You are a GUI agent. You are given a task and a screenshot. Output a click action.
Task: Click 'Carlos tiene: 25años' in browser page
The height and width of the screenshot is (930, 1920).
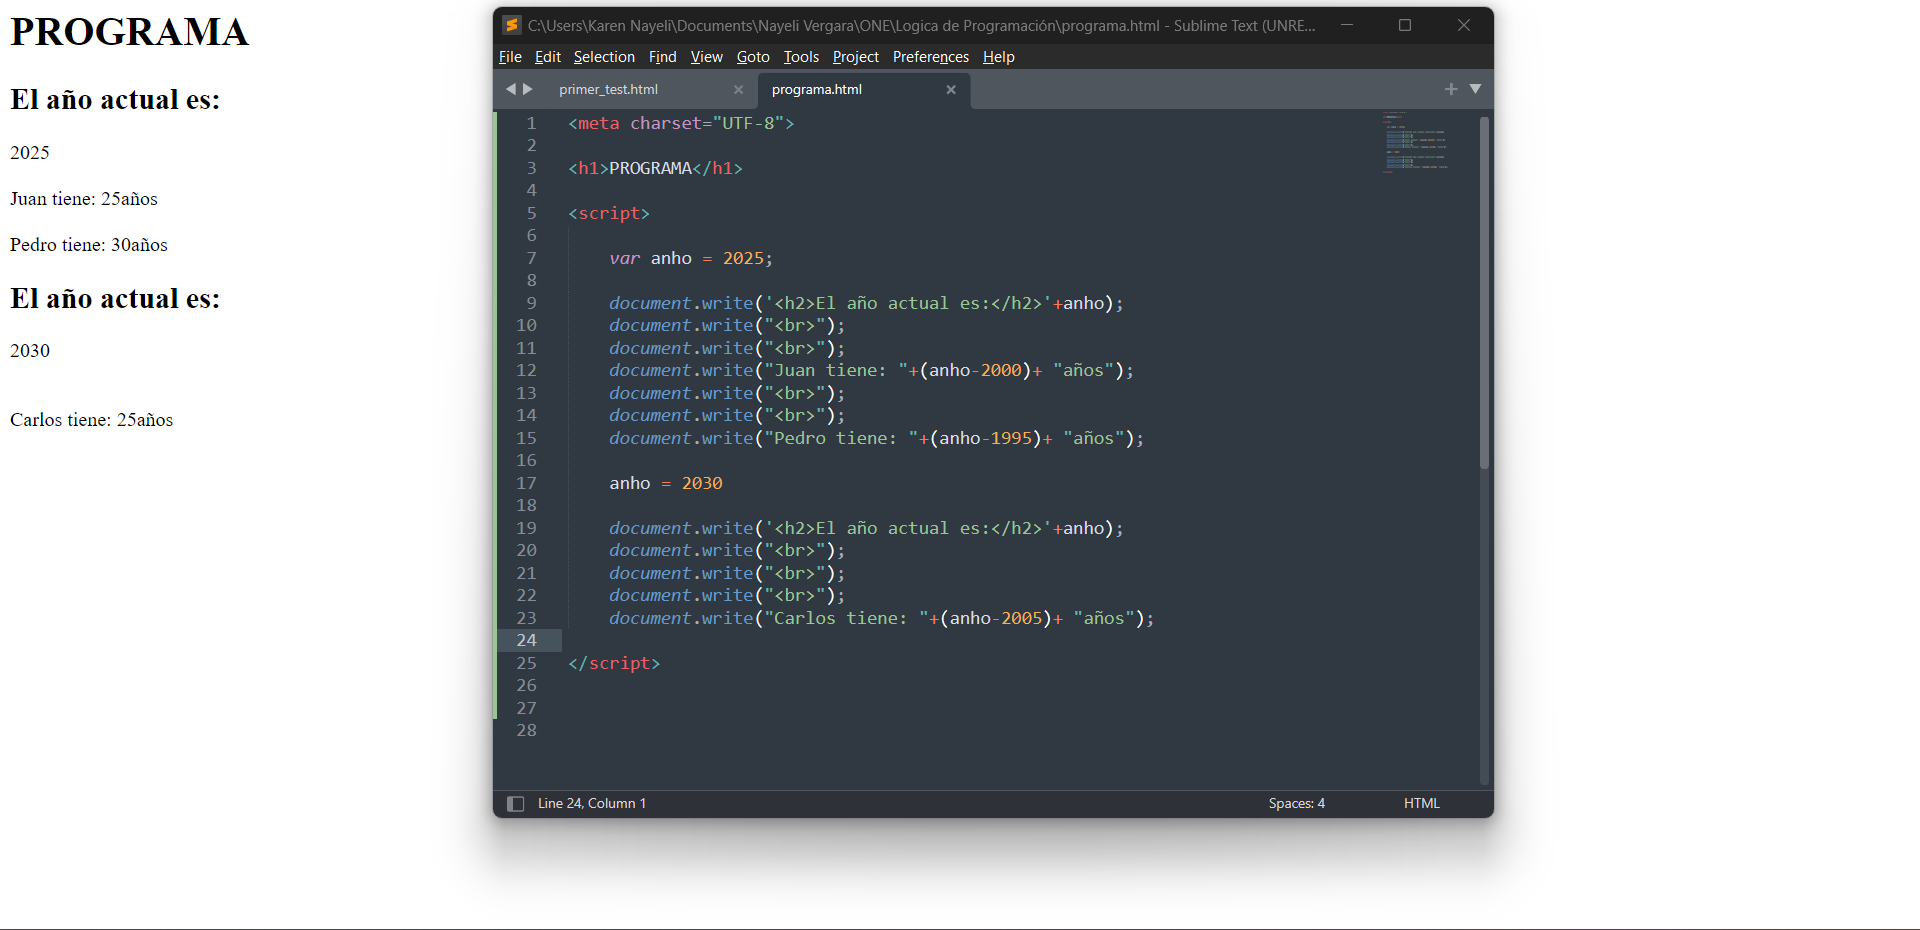[92, 420]
